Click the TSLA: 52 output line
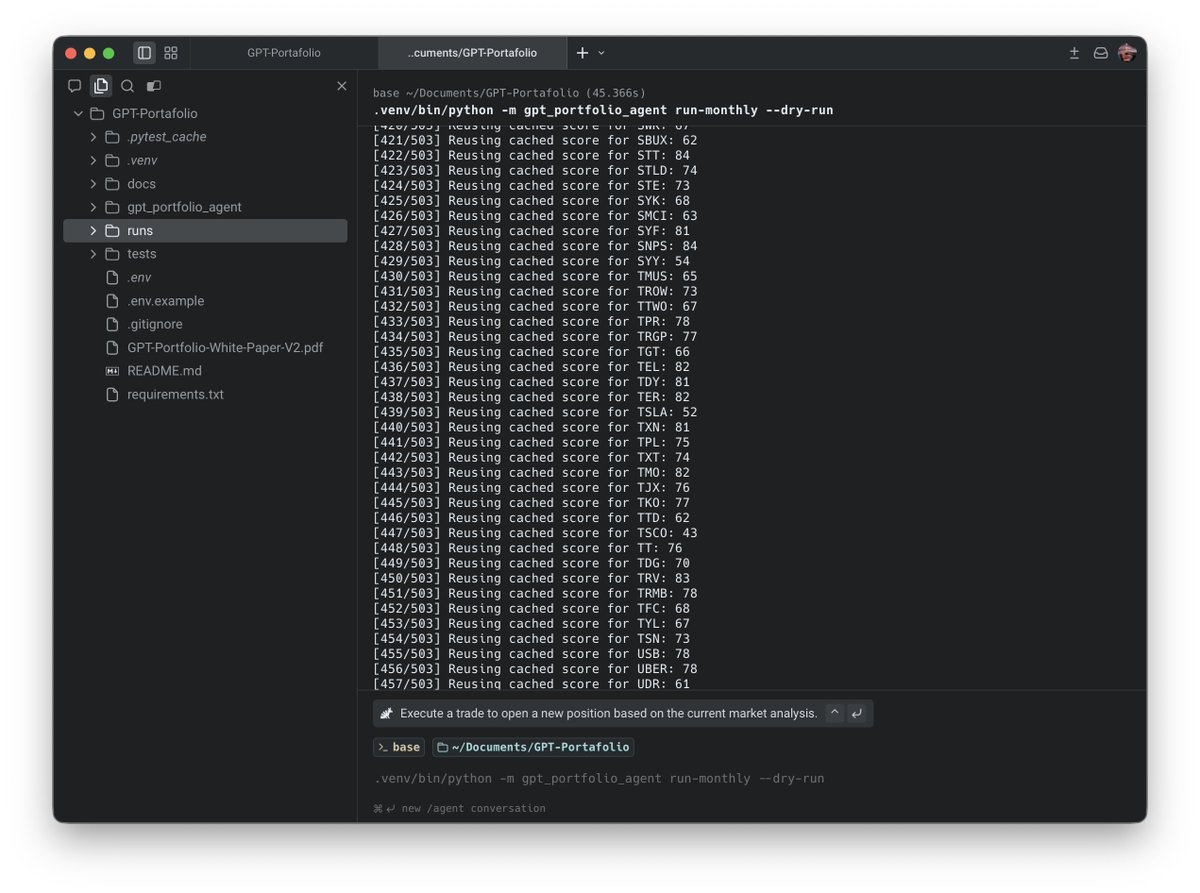The height and width of the screenshot is (893, 1200). pyautogui.click(x=535, y=412)
